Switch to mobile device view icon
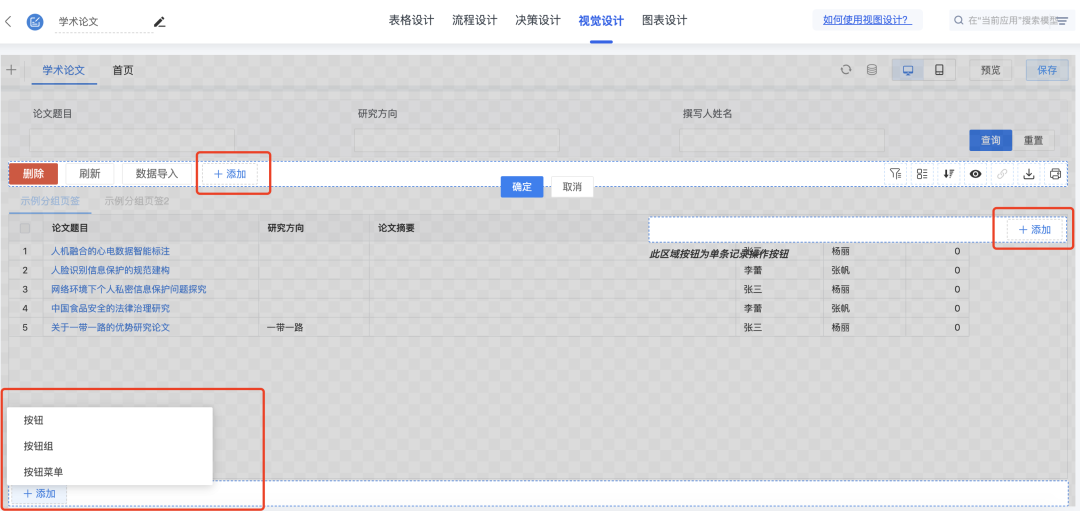The image size is (1080, 511). 939,70
